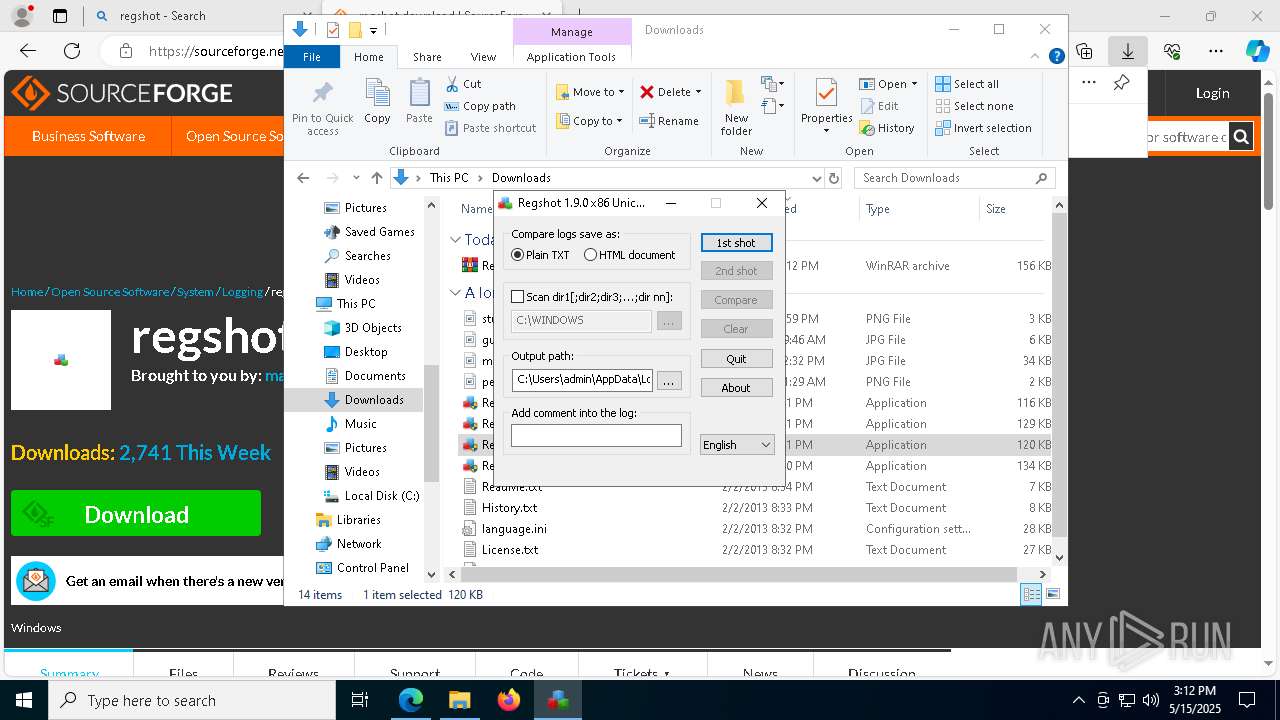The image size is (1280, 720).
Task: Click Windows Start button
Action: pos(23,700)
